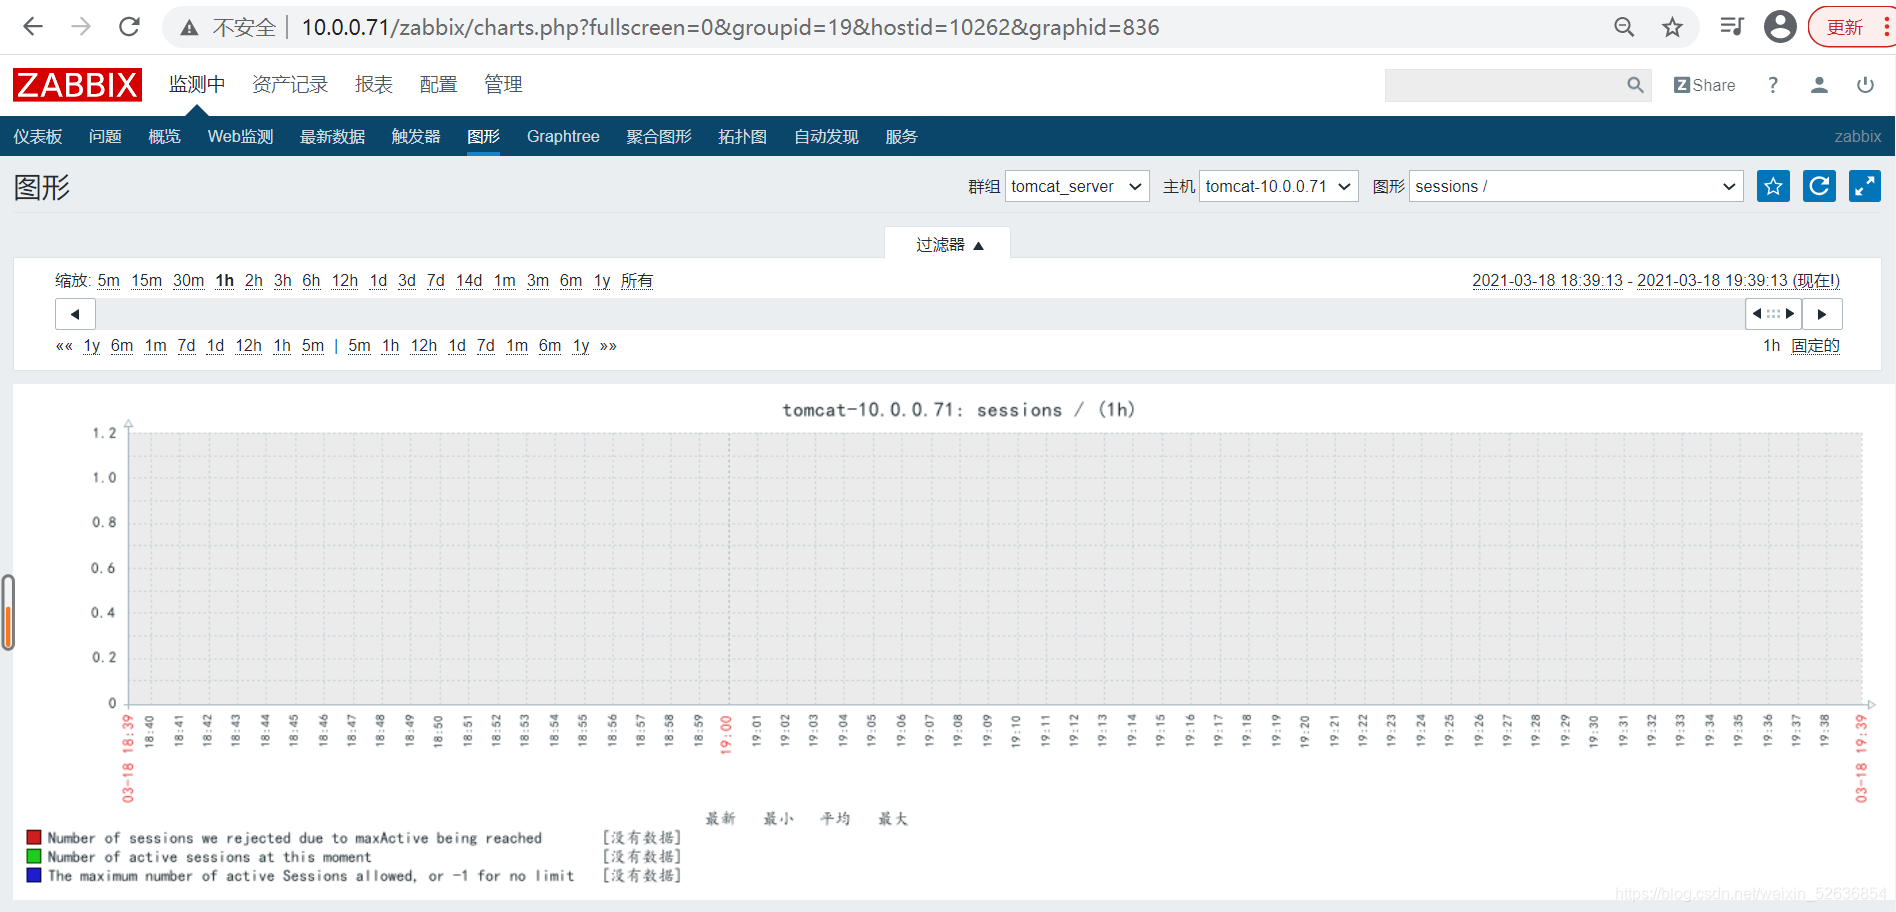Viewport: 1896px width, 912px height.
Task: Open the browser zoom magnifier icon
Action: tap(1624, 27)
